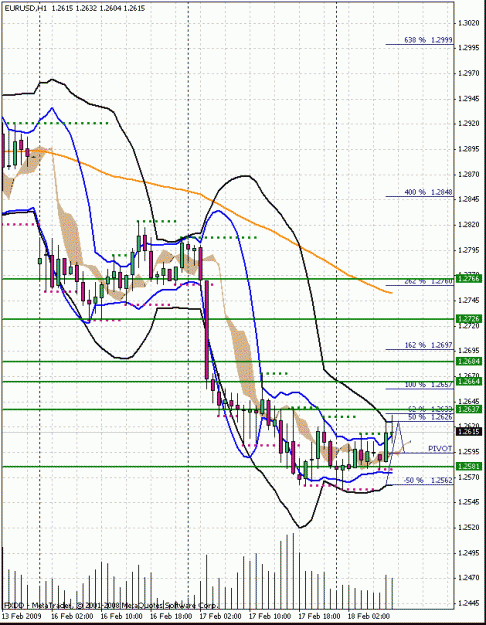Click the 18 Feb 02:00 time label
The width and height of the screenshot is (486, 625).
[369, 617]
